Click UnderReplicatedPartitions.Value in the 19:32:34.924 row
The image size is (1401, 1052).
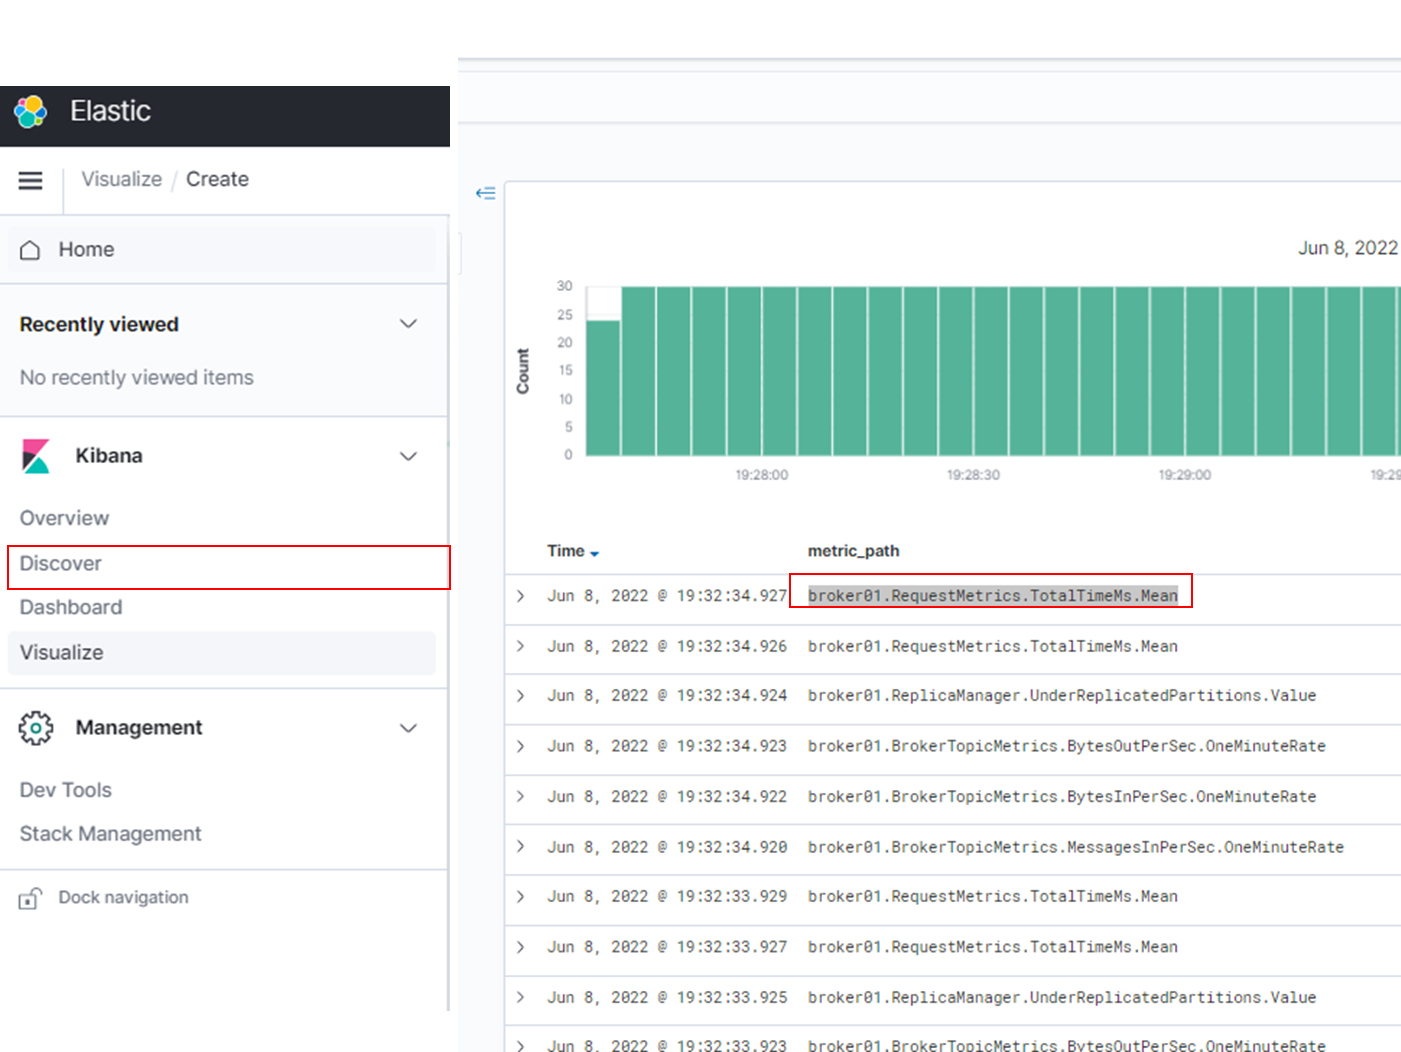[1173, 696]
